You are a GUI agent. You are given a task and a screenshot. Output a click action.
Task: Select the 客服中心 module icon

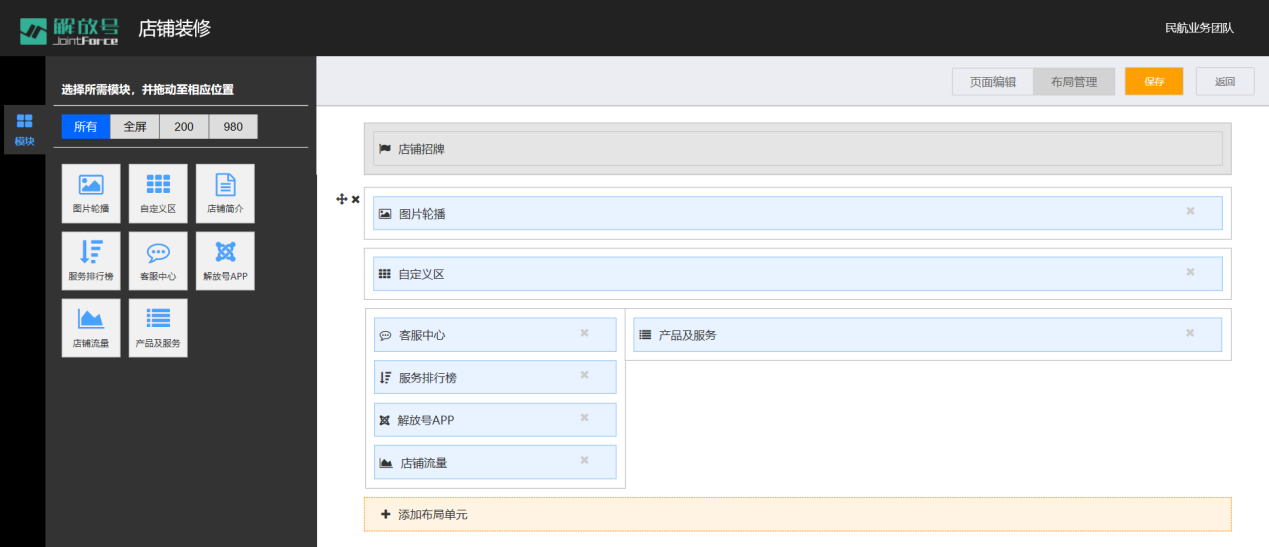(158, 261)
